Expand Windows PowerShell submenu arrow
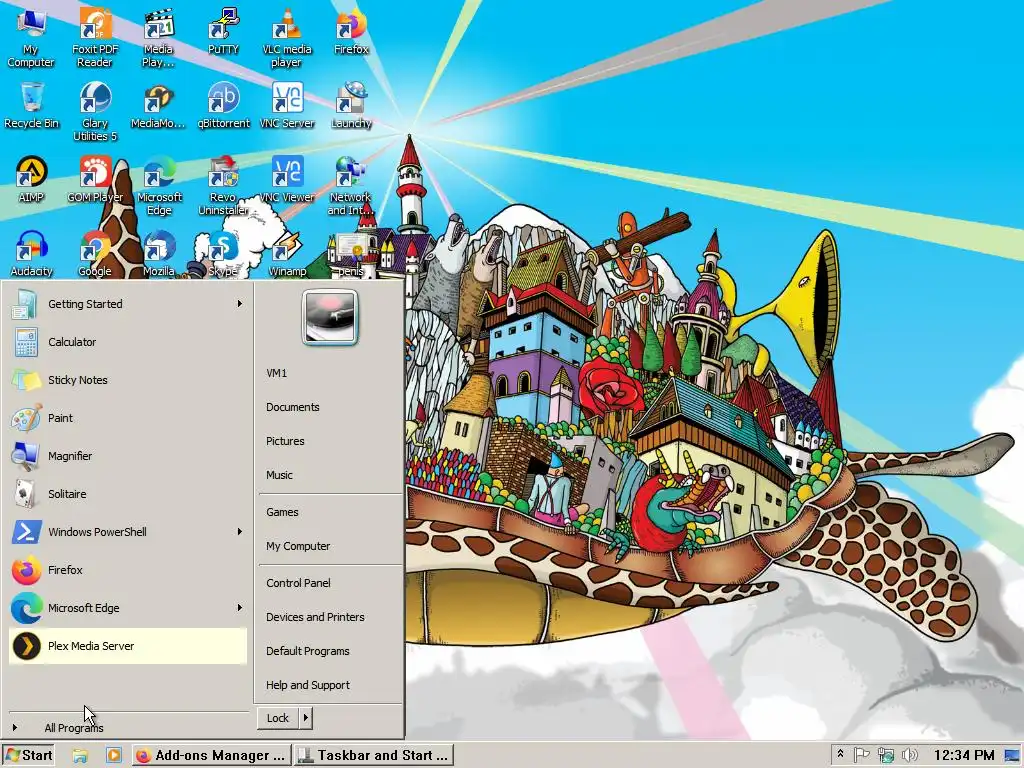 [240, 532]
